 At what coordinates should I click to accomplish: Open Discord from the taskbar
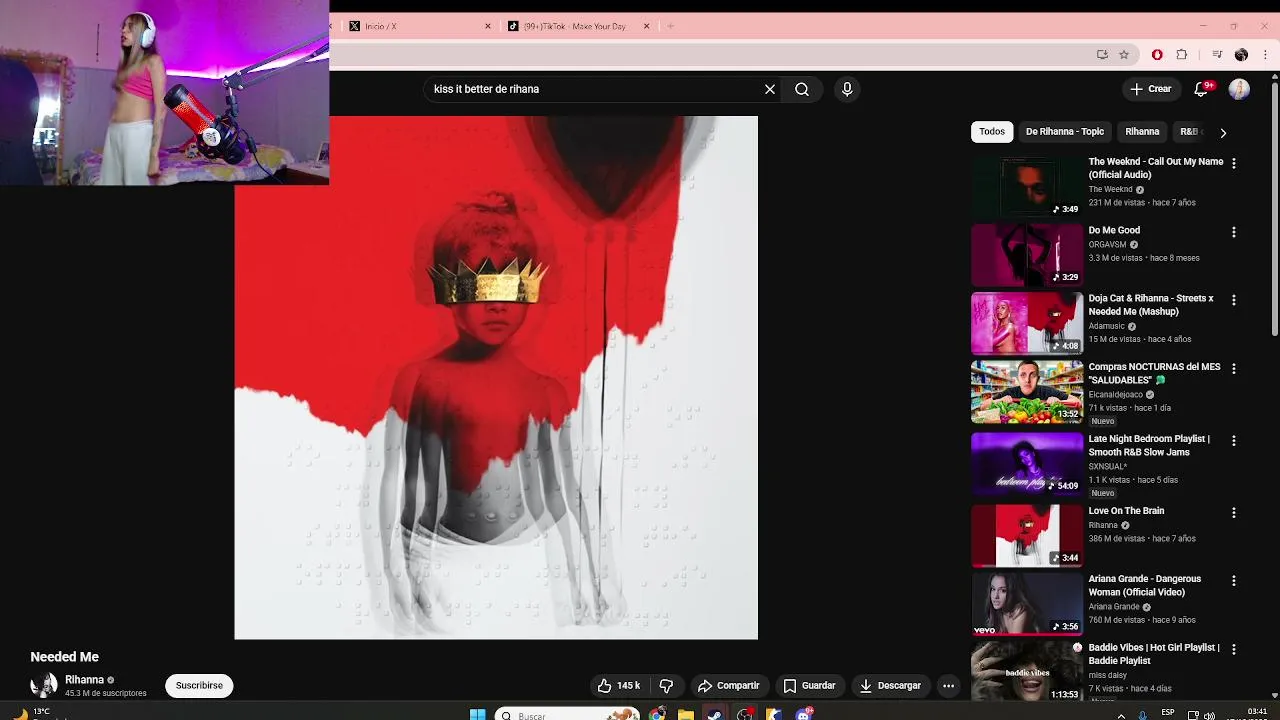[803, 714]
